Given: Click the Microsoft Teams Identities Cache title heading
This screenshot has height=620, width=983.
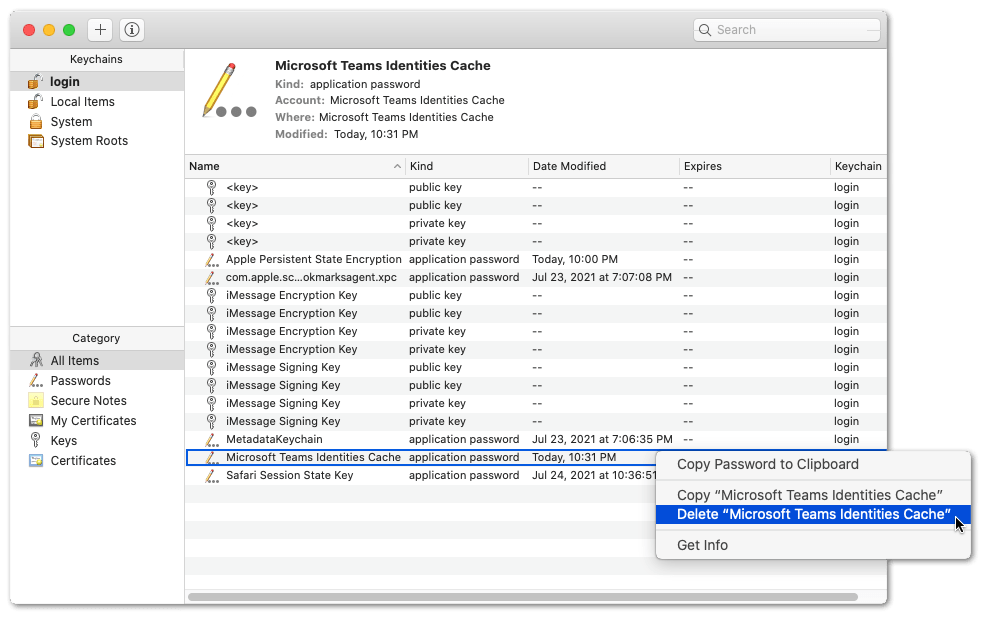Looking at the screenshot, I should [382, 66].
